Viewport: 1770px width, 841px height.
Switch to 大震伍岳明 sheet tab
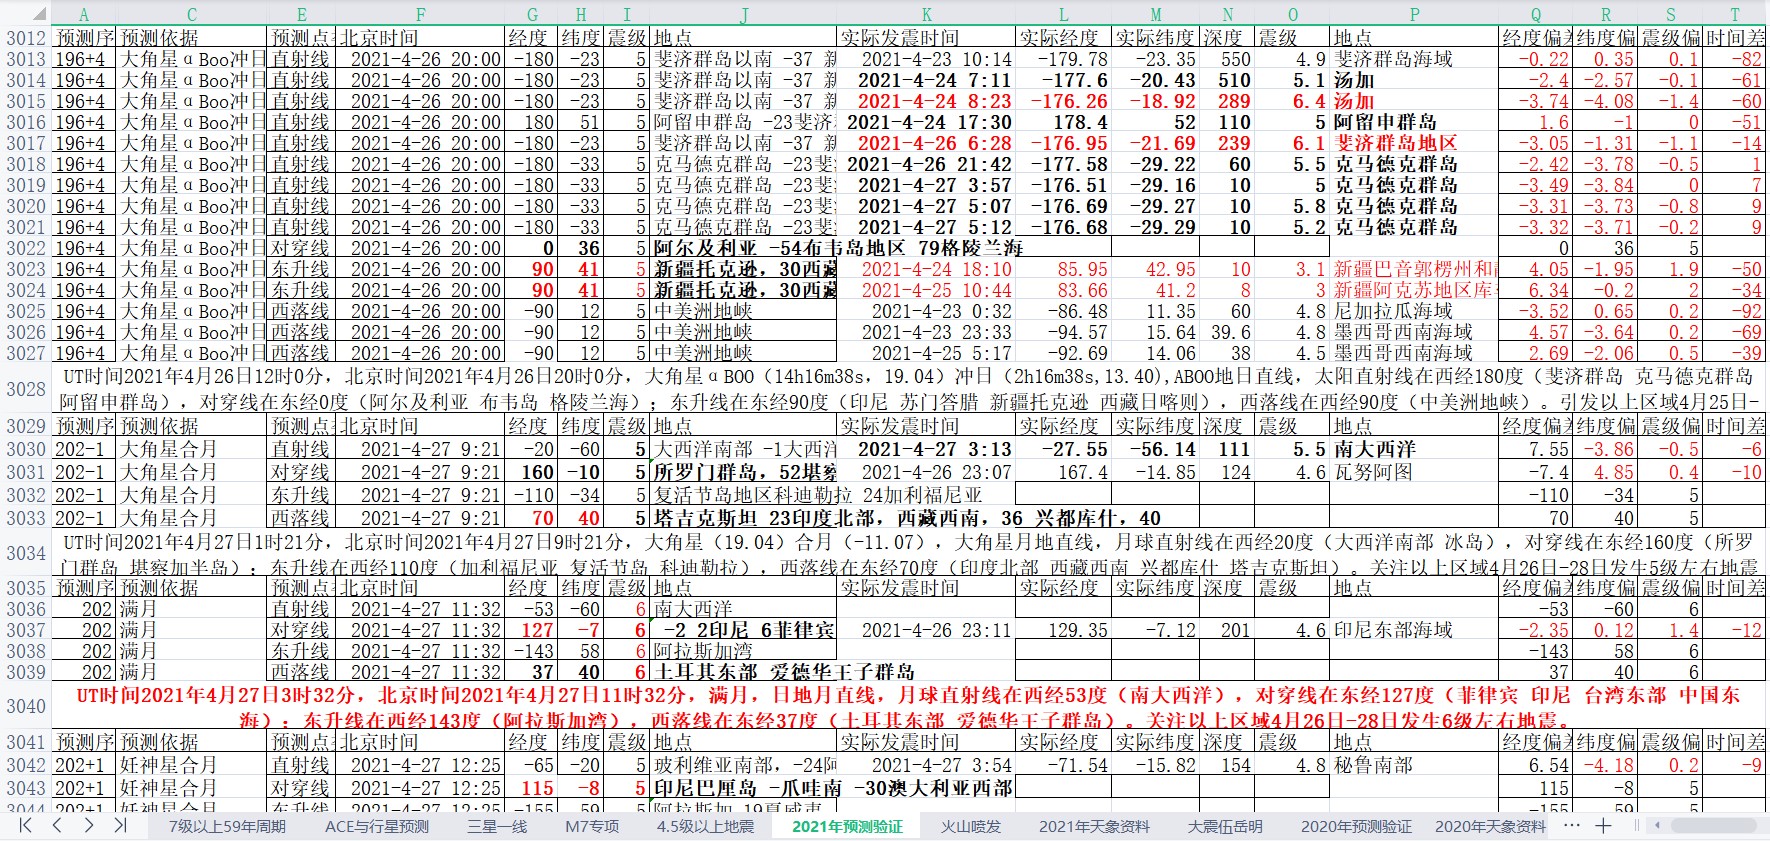point(1225,826)
